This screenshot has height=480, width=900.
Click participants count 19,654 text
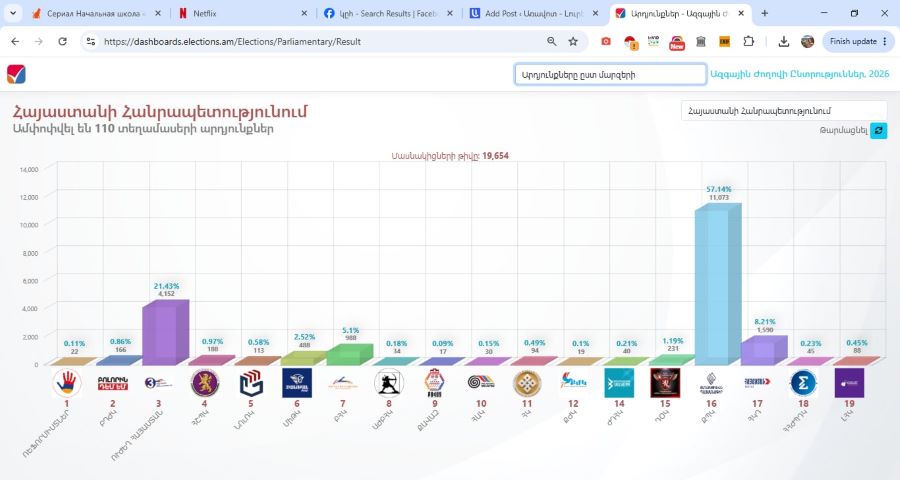click(450, 156)
